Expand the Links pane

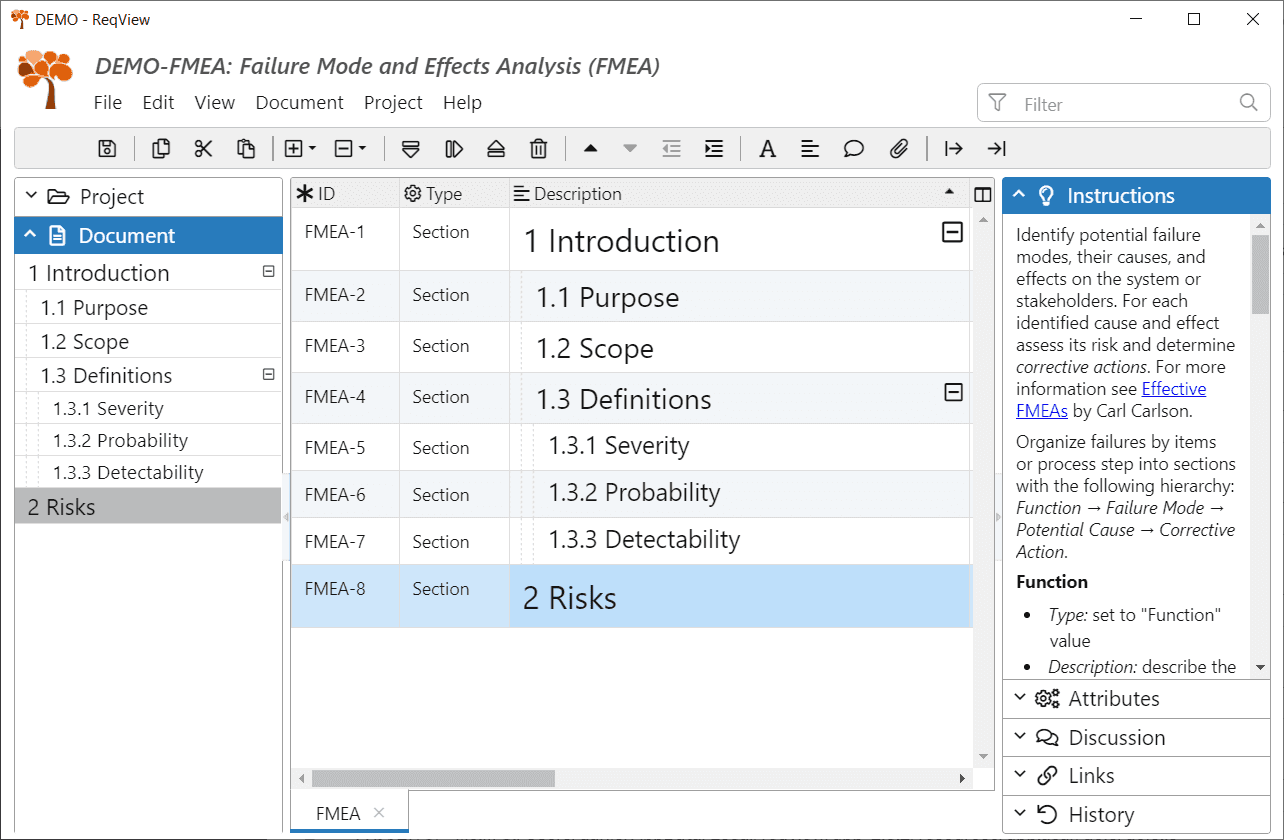[1136, 776]
